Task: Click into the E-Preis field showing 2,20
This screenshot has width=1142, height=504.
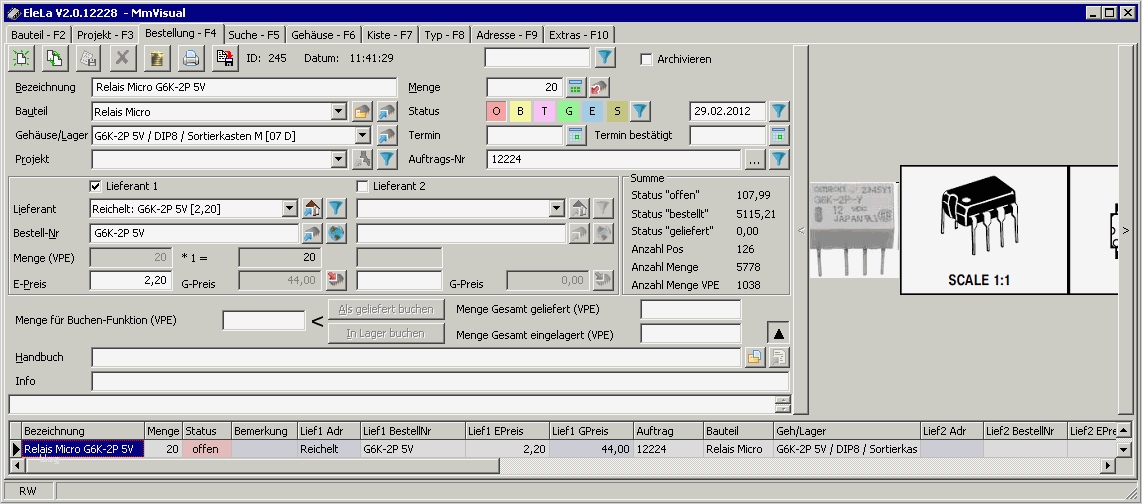Action: (131, 280)
